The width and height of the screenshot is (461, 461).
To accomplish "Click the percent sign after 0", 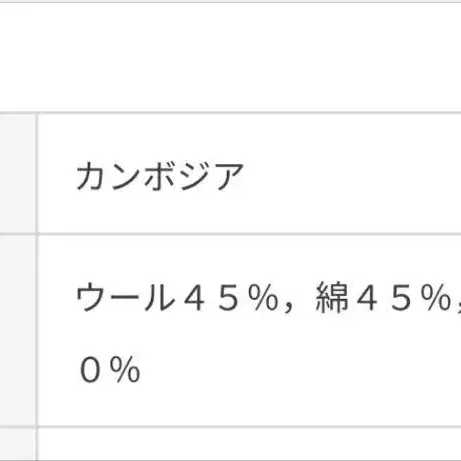I will (x=125, y=369).
